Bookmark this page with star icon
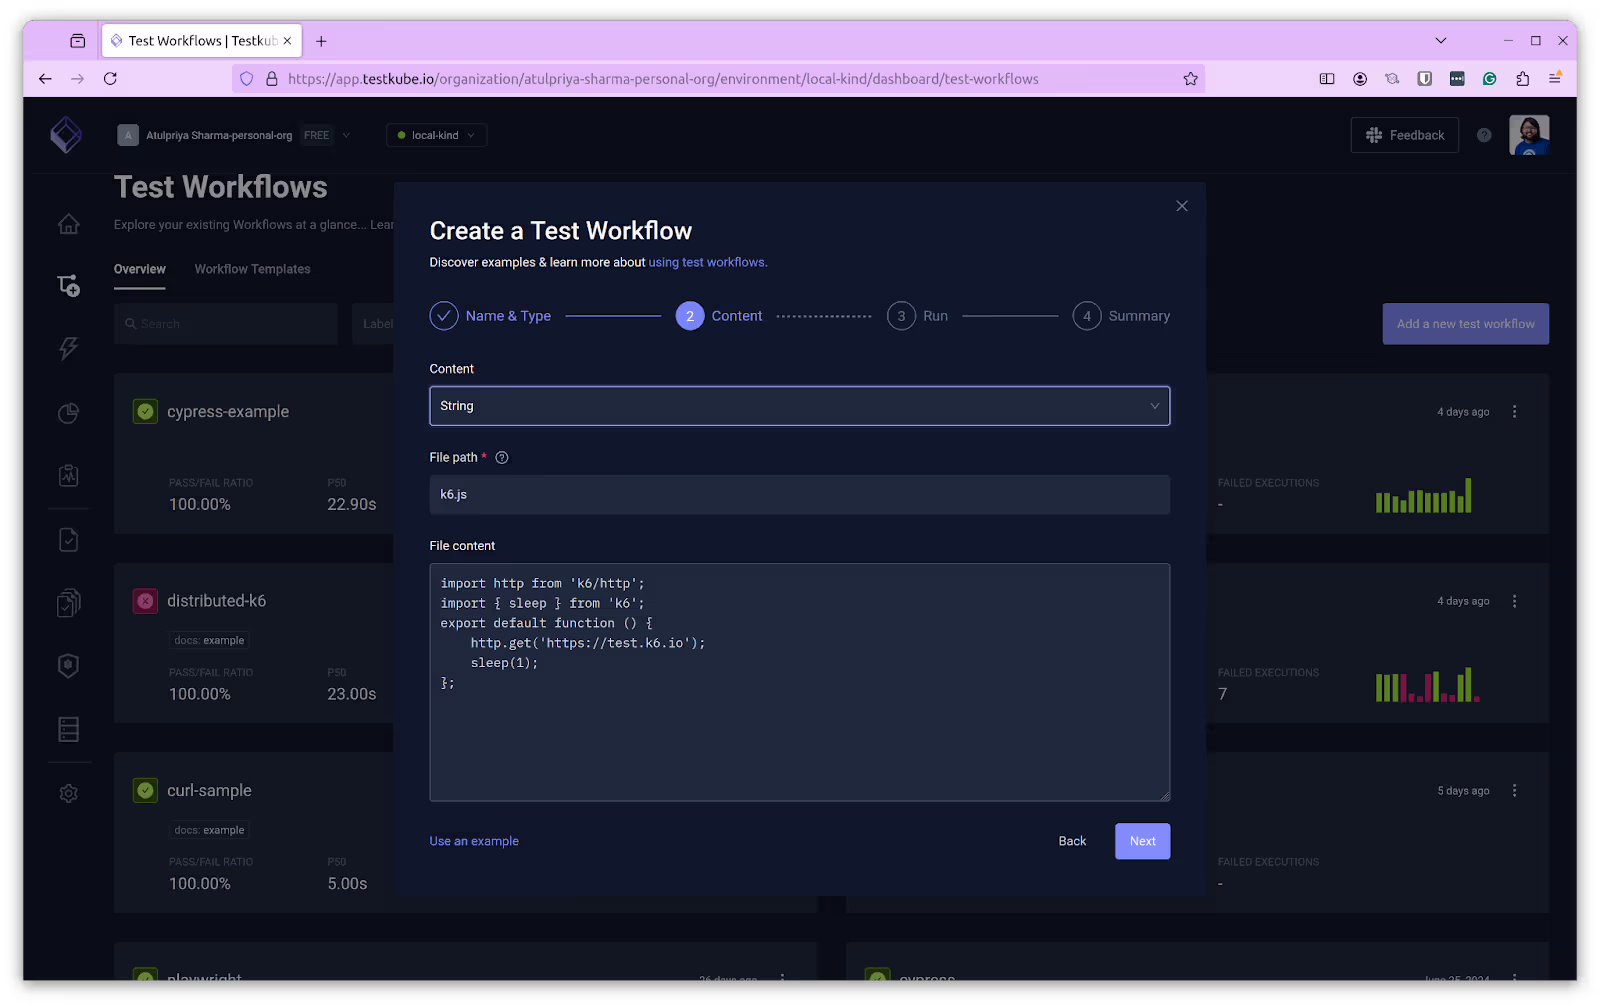 (1190, 79)
